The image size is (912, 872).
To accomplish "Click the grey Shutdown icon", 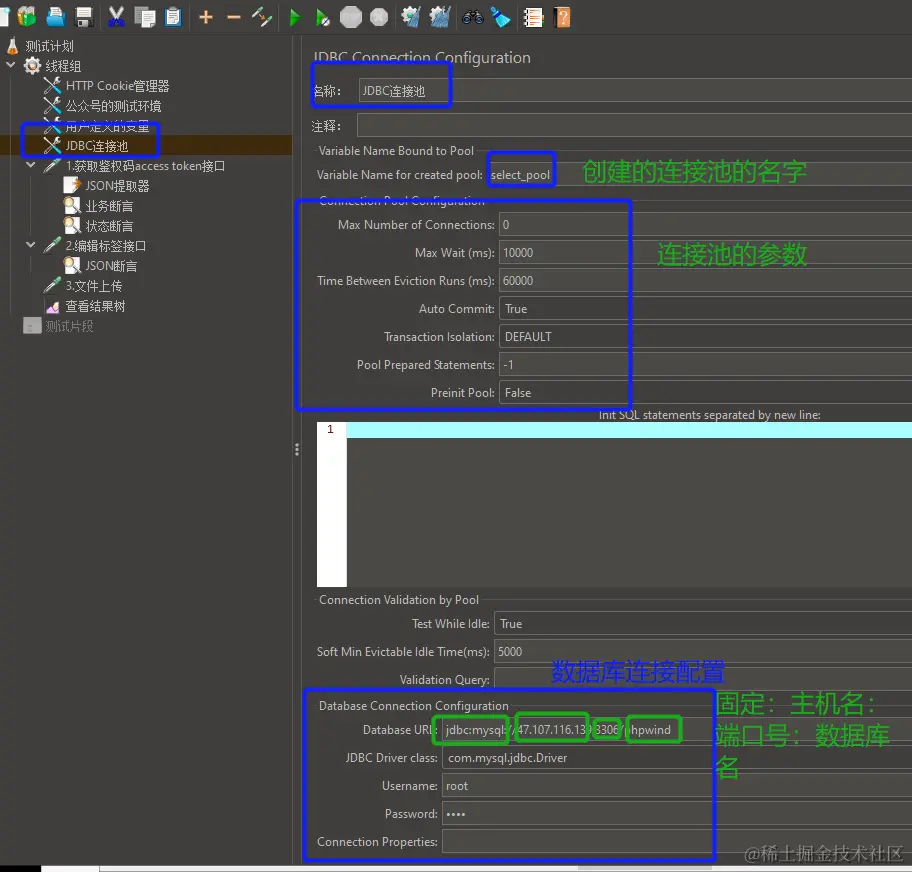I will tap(379, 17).
